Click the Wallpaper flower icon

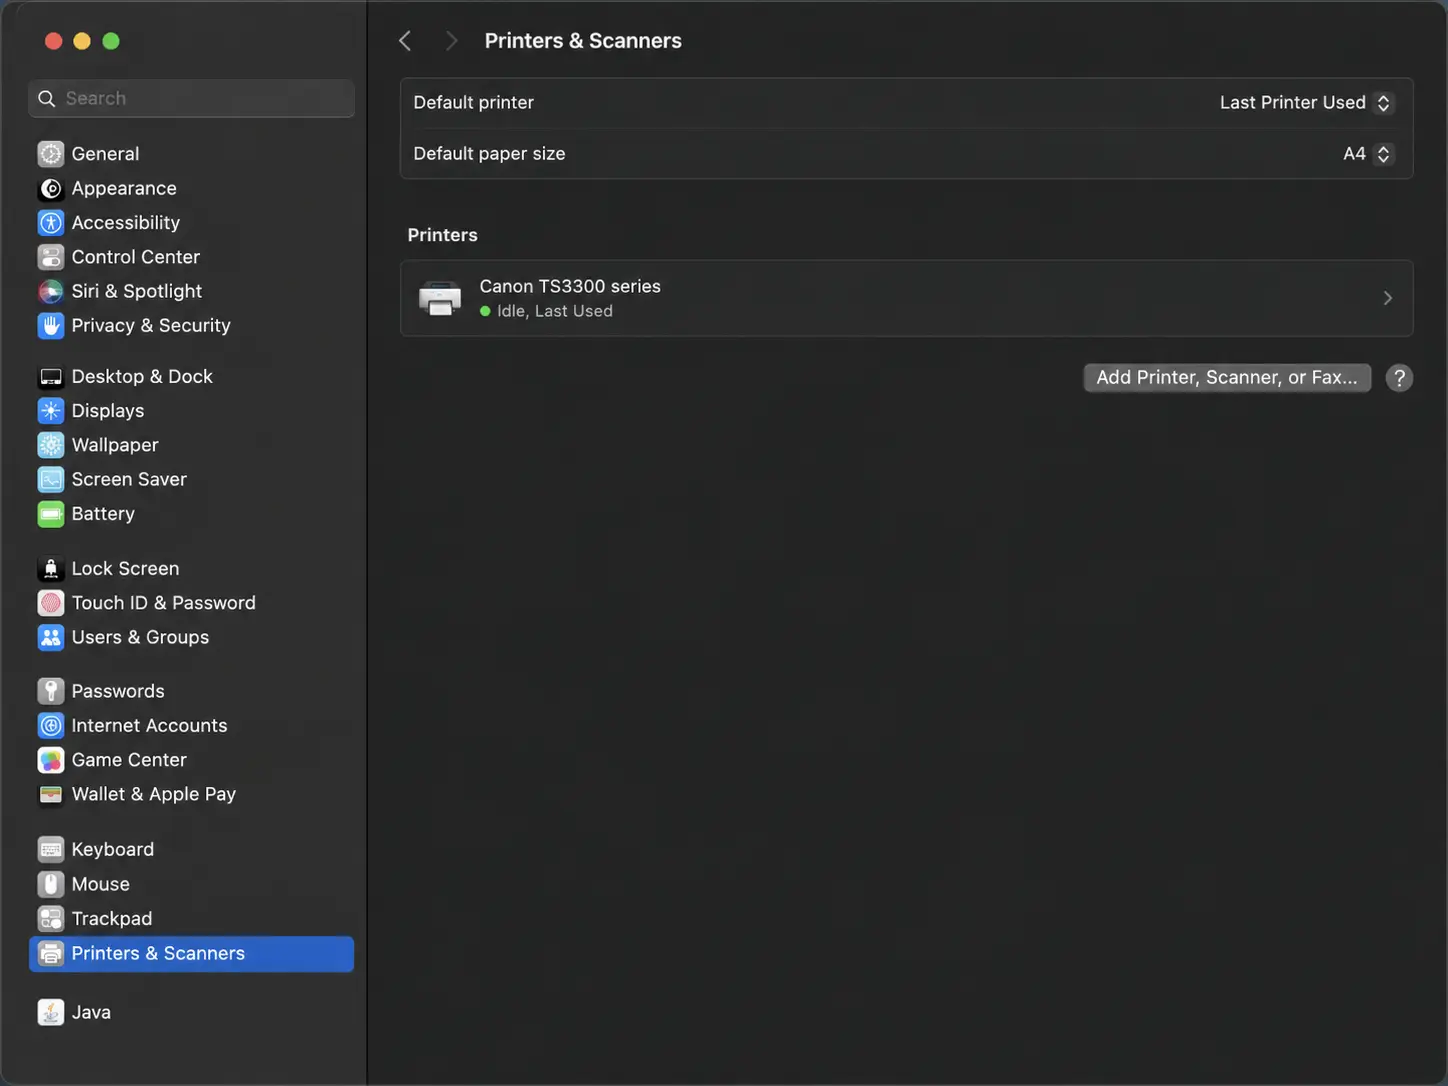click(x=51, y=445)
